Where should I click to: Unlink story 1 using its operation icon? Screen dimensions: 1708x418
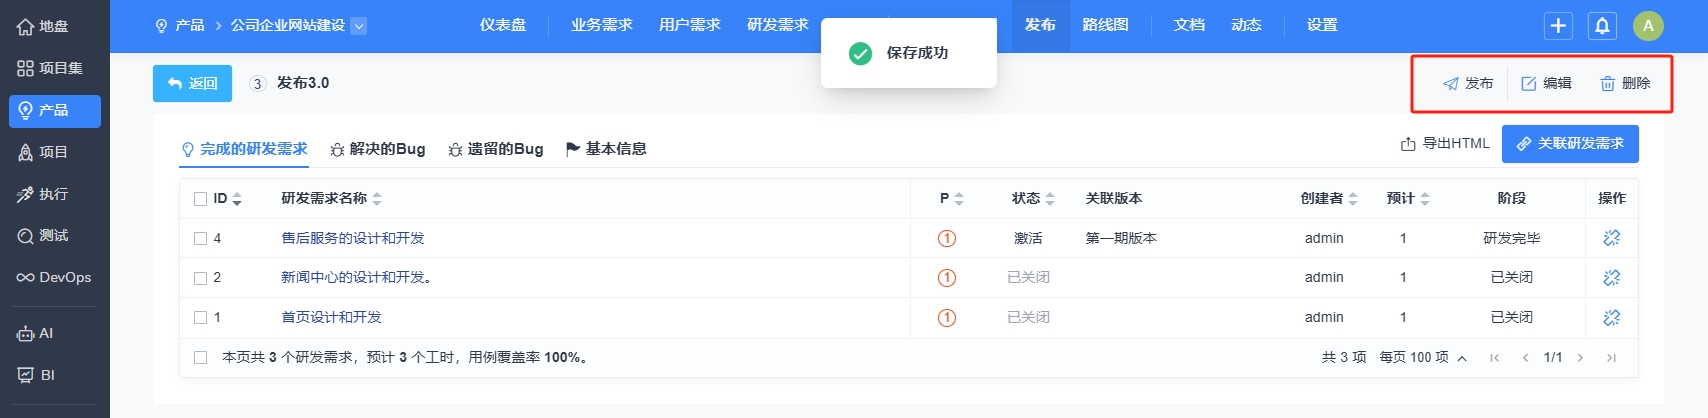(x=1611, y=318)
